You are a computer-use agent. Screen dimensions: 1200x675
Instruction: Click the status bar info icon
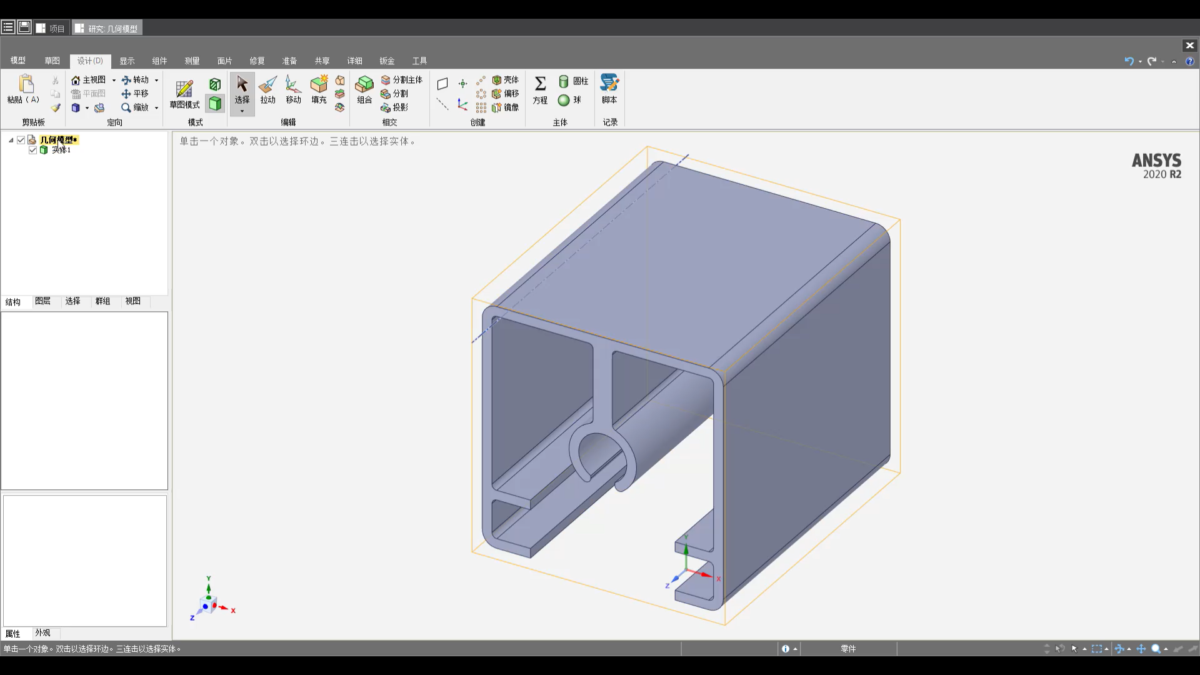click(786, 649)
